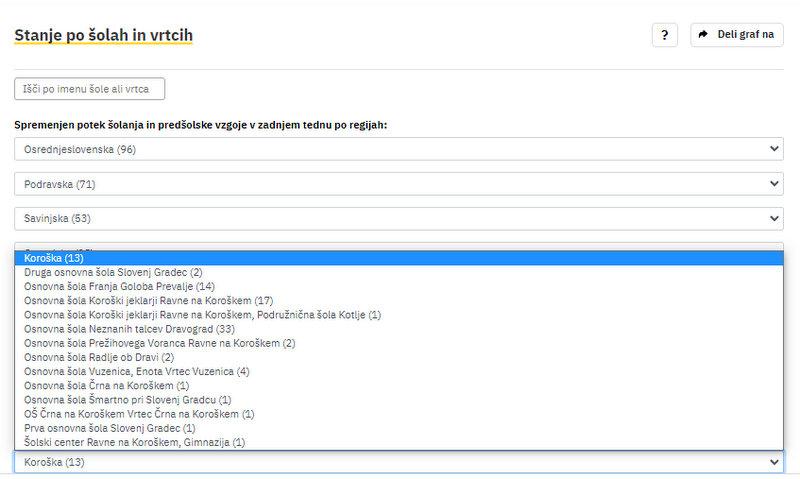This screenshot has width=800, height=479.
Task: Select Šolski center Ravne na Koroškem, Gimnazija
Action: [x=135, y=441]
